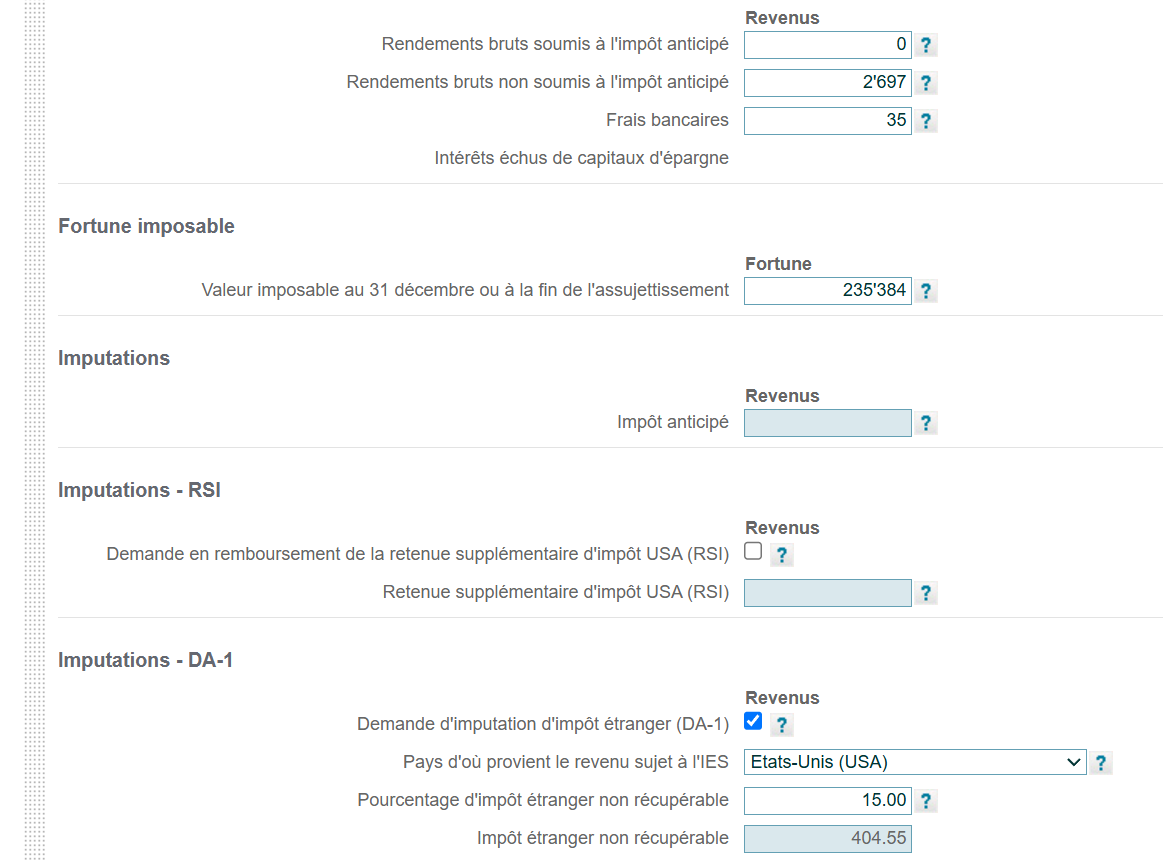Open help for Rendements bruts non soumis

(926, 83)
